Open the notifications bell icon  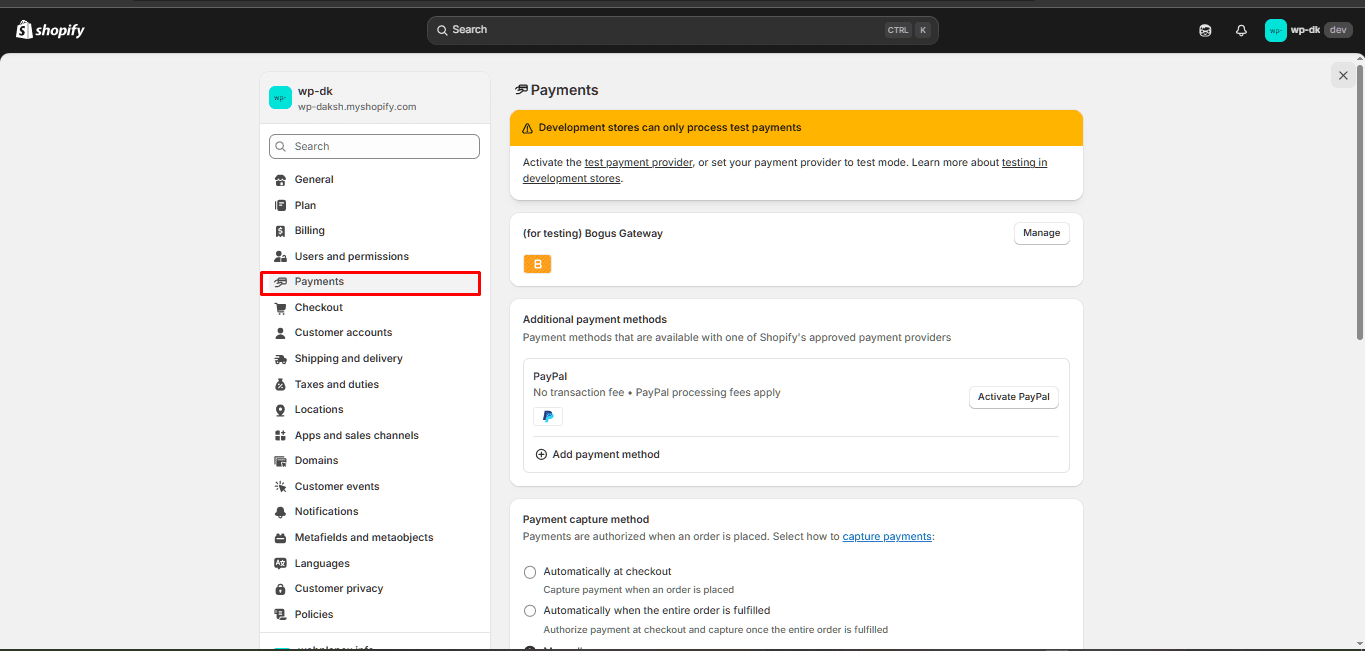[1241, 31]
